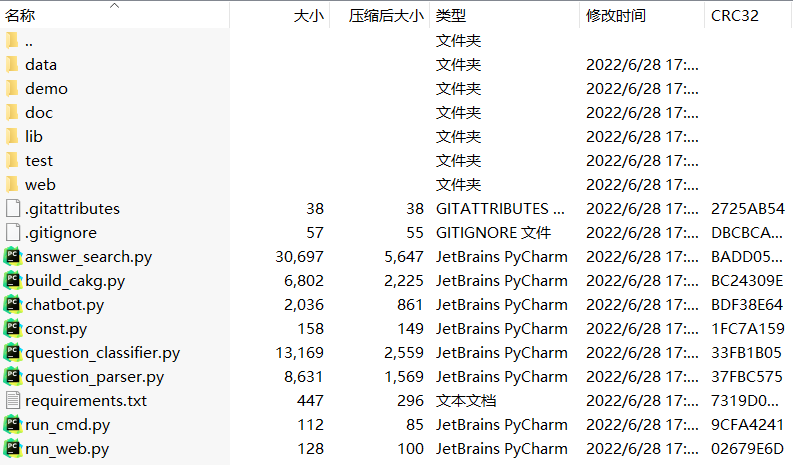Select the 'test' folder name
This screenshot has width=793, height=465.
coord(39,160)
